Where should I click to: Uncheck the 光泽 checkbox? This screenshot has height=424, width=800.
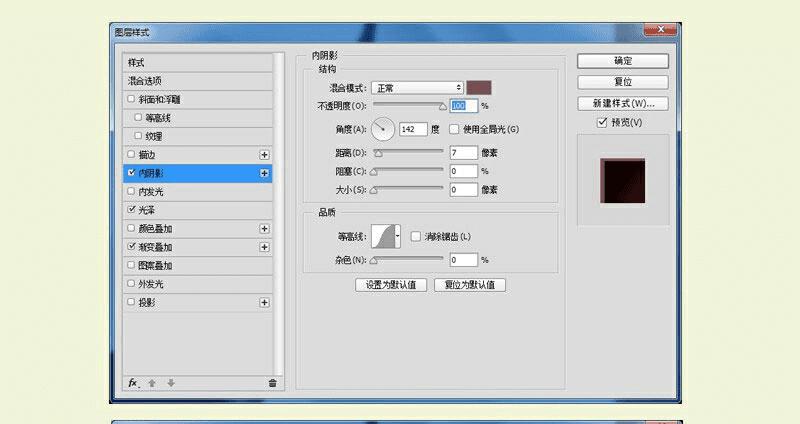point(132,209)
